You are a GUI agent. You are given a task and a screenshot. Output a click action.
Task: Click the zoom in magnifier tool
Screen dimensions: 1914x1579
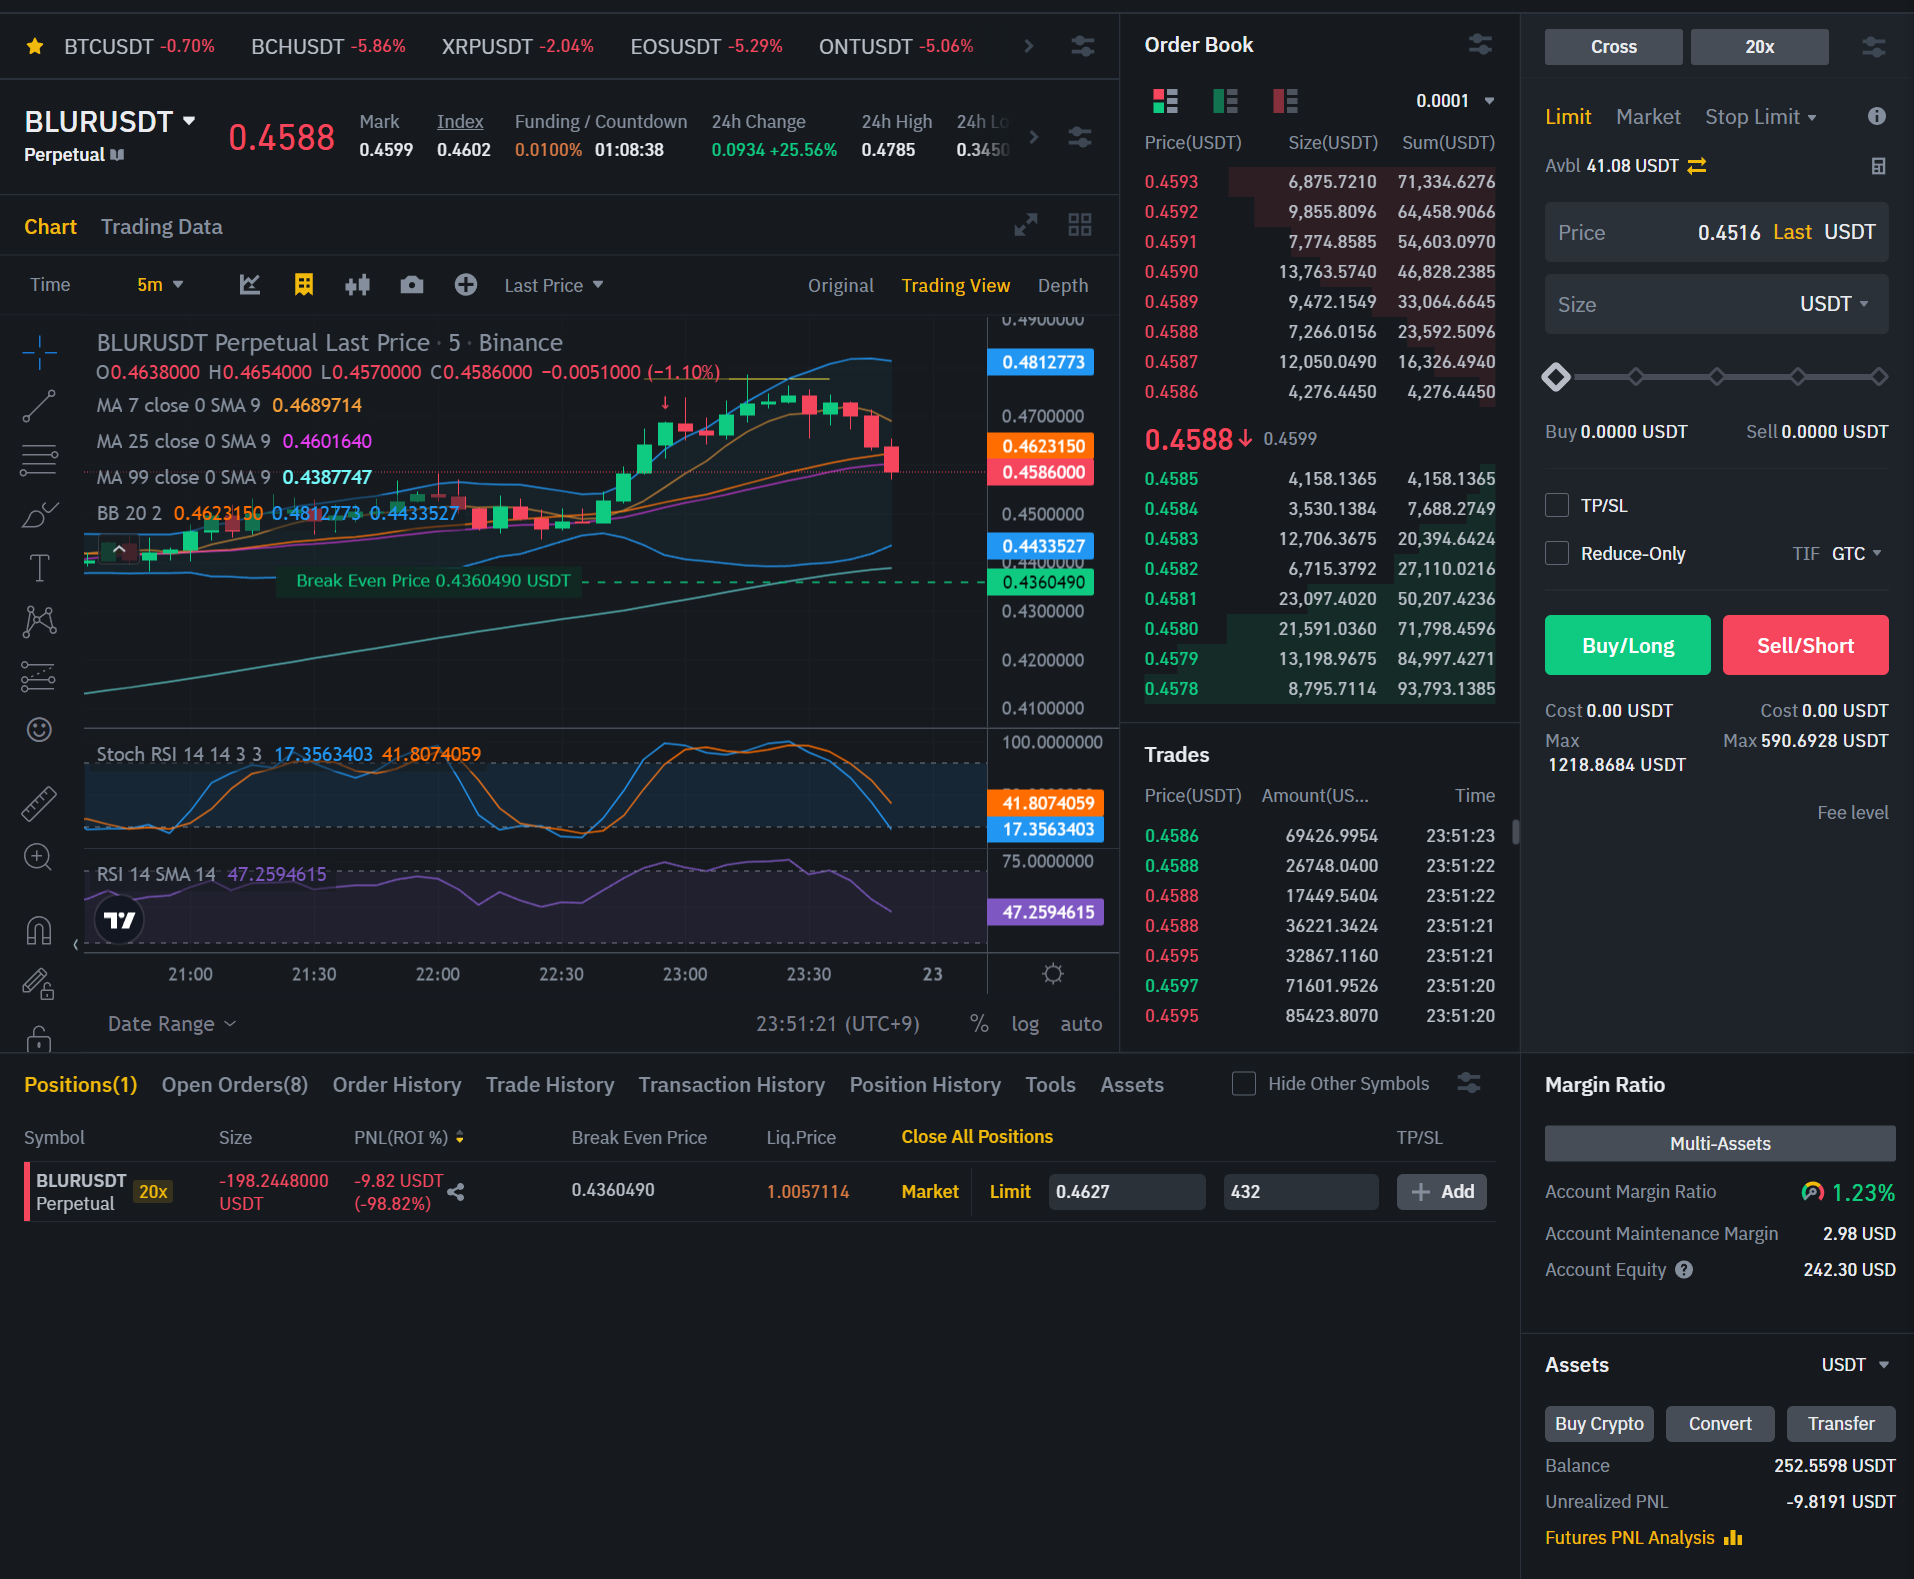click(x=39, y=857)
